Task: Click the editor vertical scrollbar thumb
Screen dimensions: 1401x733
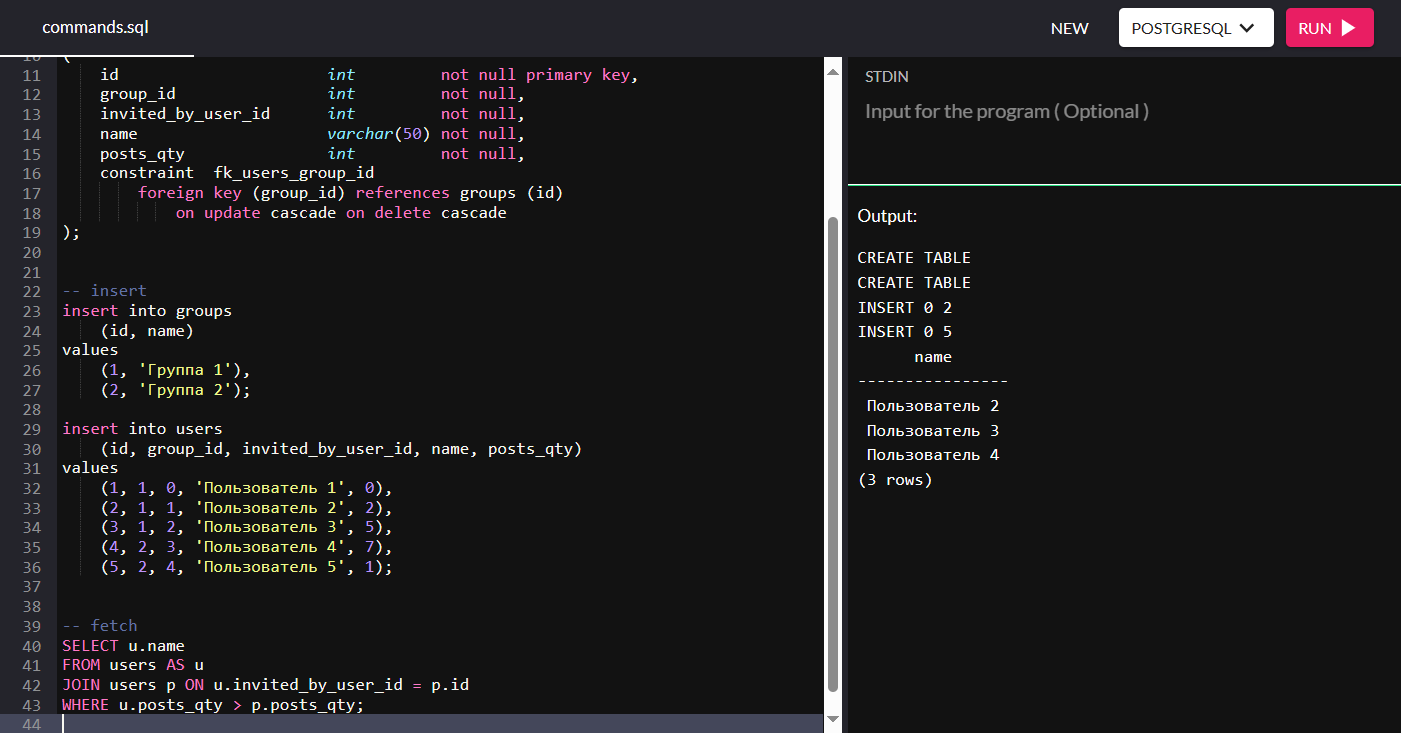Action: pos(832,452)
